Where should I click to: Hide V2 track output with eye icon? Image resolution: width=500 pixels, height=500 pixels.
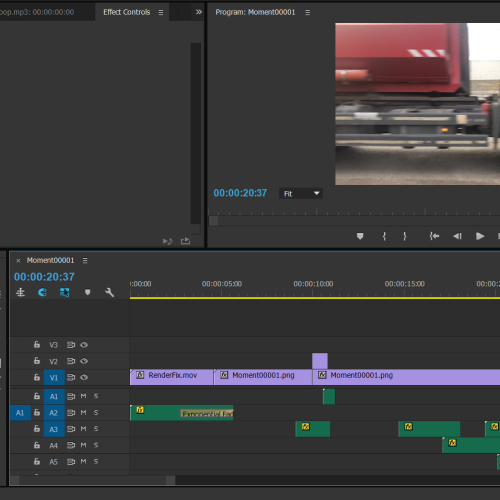click(x=84, y=361)
